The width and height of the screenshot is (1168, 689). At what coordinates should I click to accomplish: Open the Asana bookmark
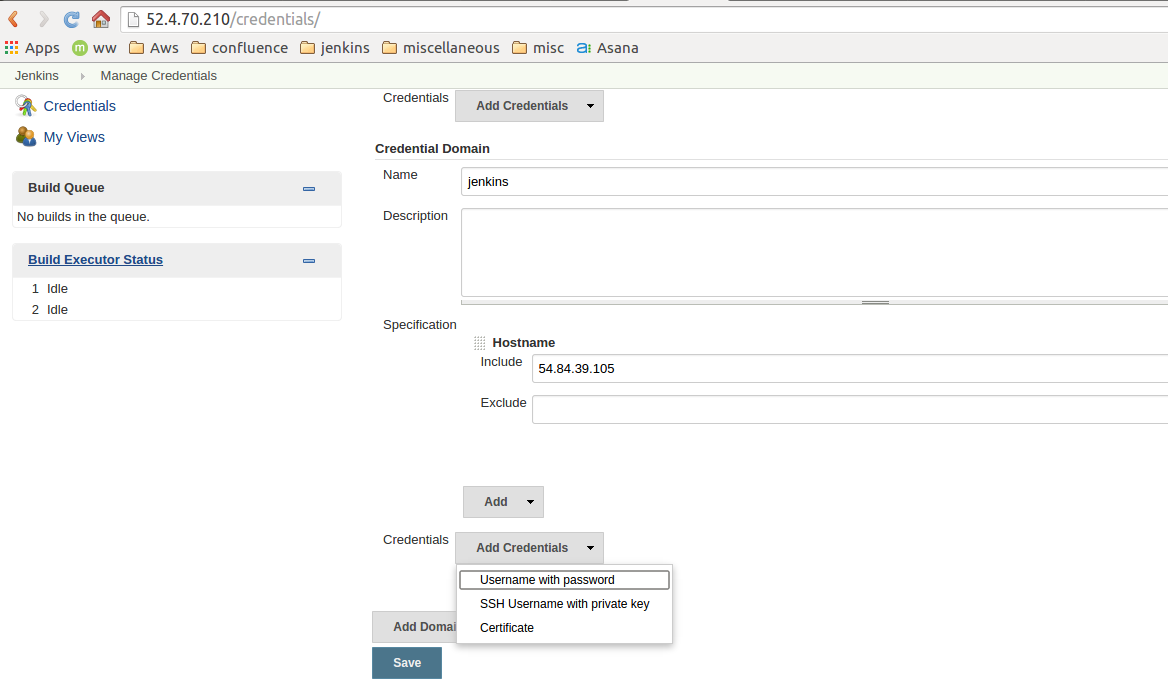point(607,48)
